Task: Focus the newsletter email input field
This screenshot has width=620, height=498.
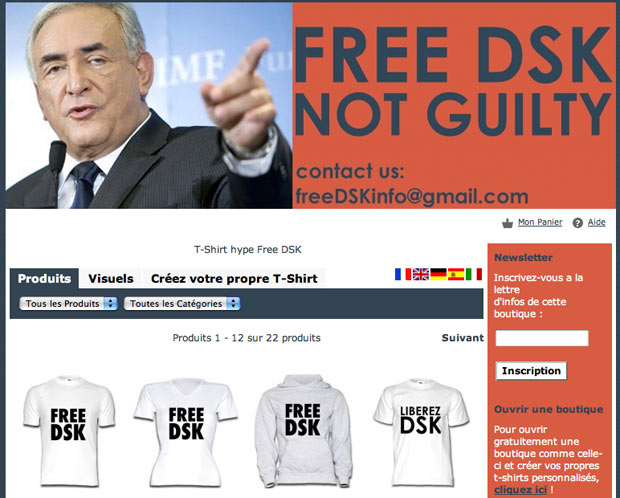Action: pos(542,338)
